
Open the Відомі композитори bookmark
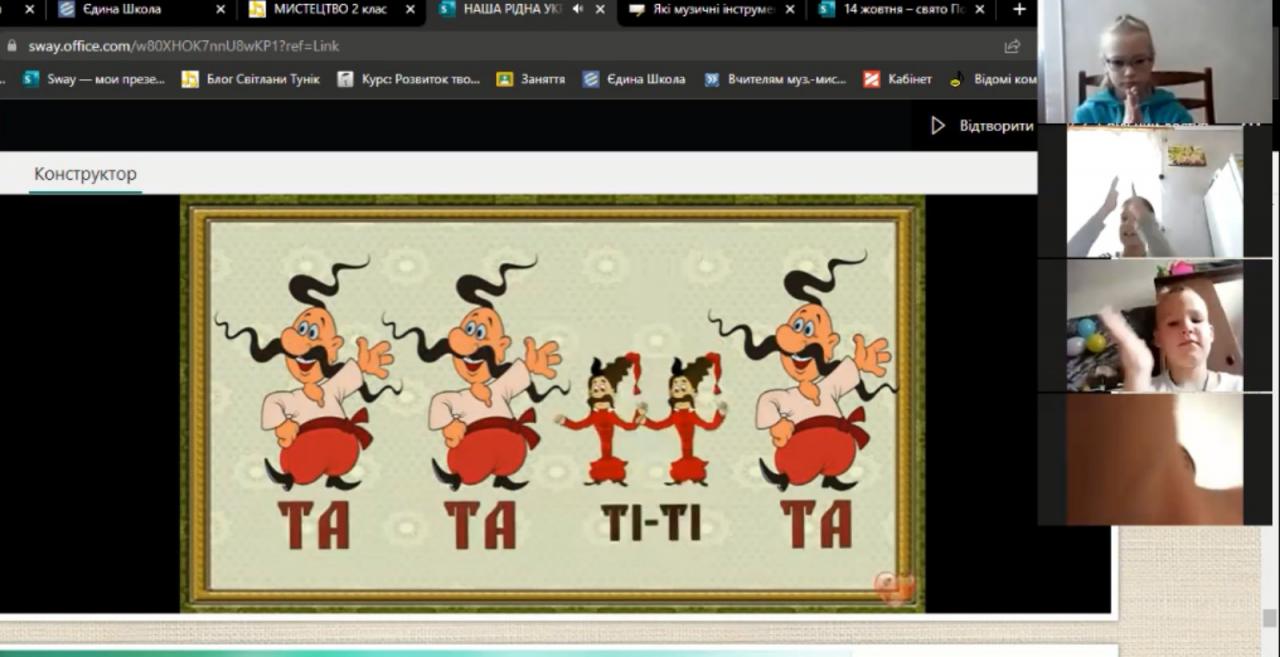(993, 79)
